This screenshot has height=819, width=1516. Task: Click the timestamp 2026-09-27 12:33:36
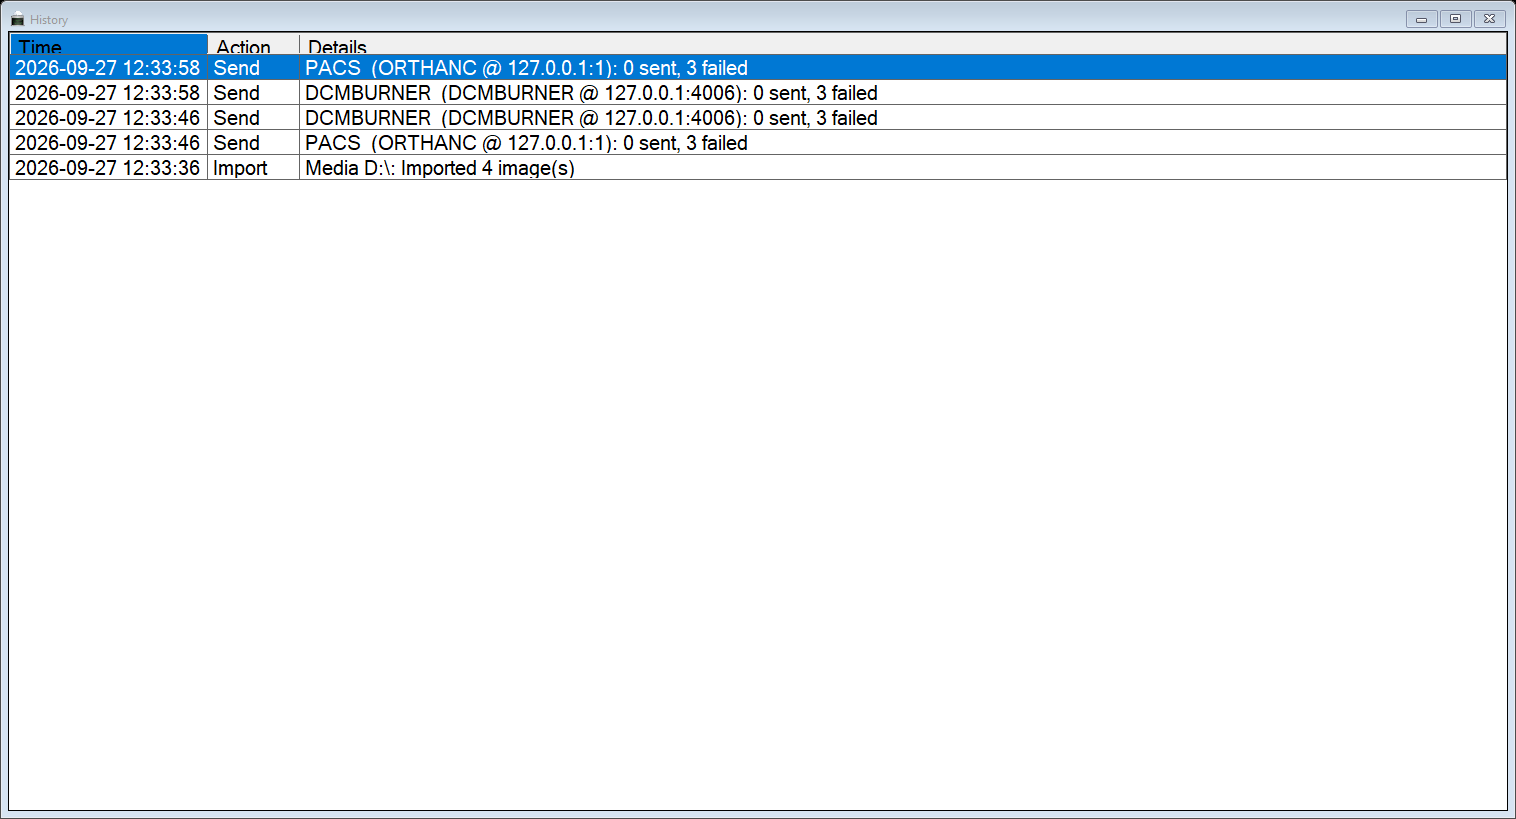[x=108, y=168]
